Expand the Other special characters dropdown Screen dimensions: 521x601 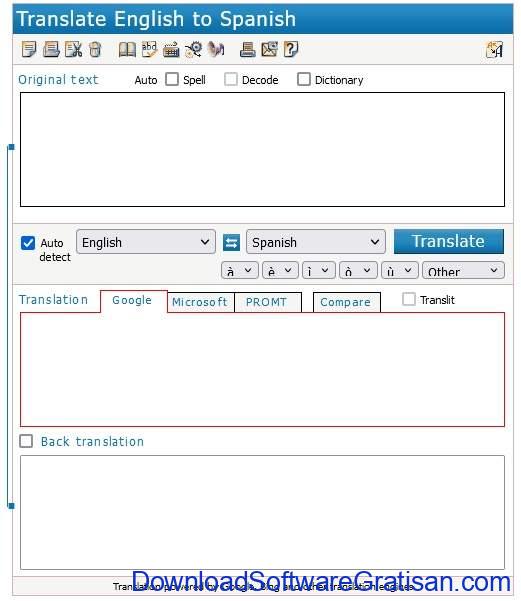coord(463,271)
